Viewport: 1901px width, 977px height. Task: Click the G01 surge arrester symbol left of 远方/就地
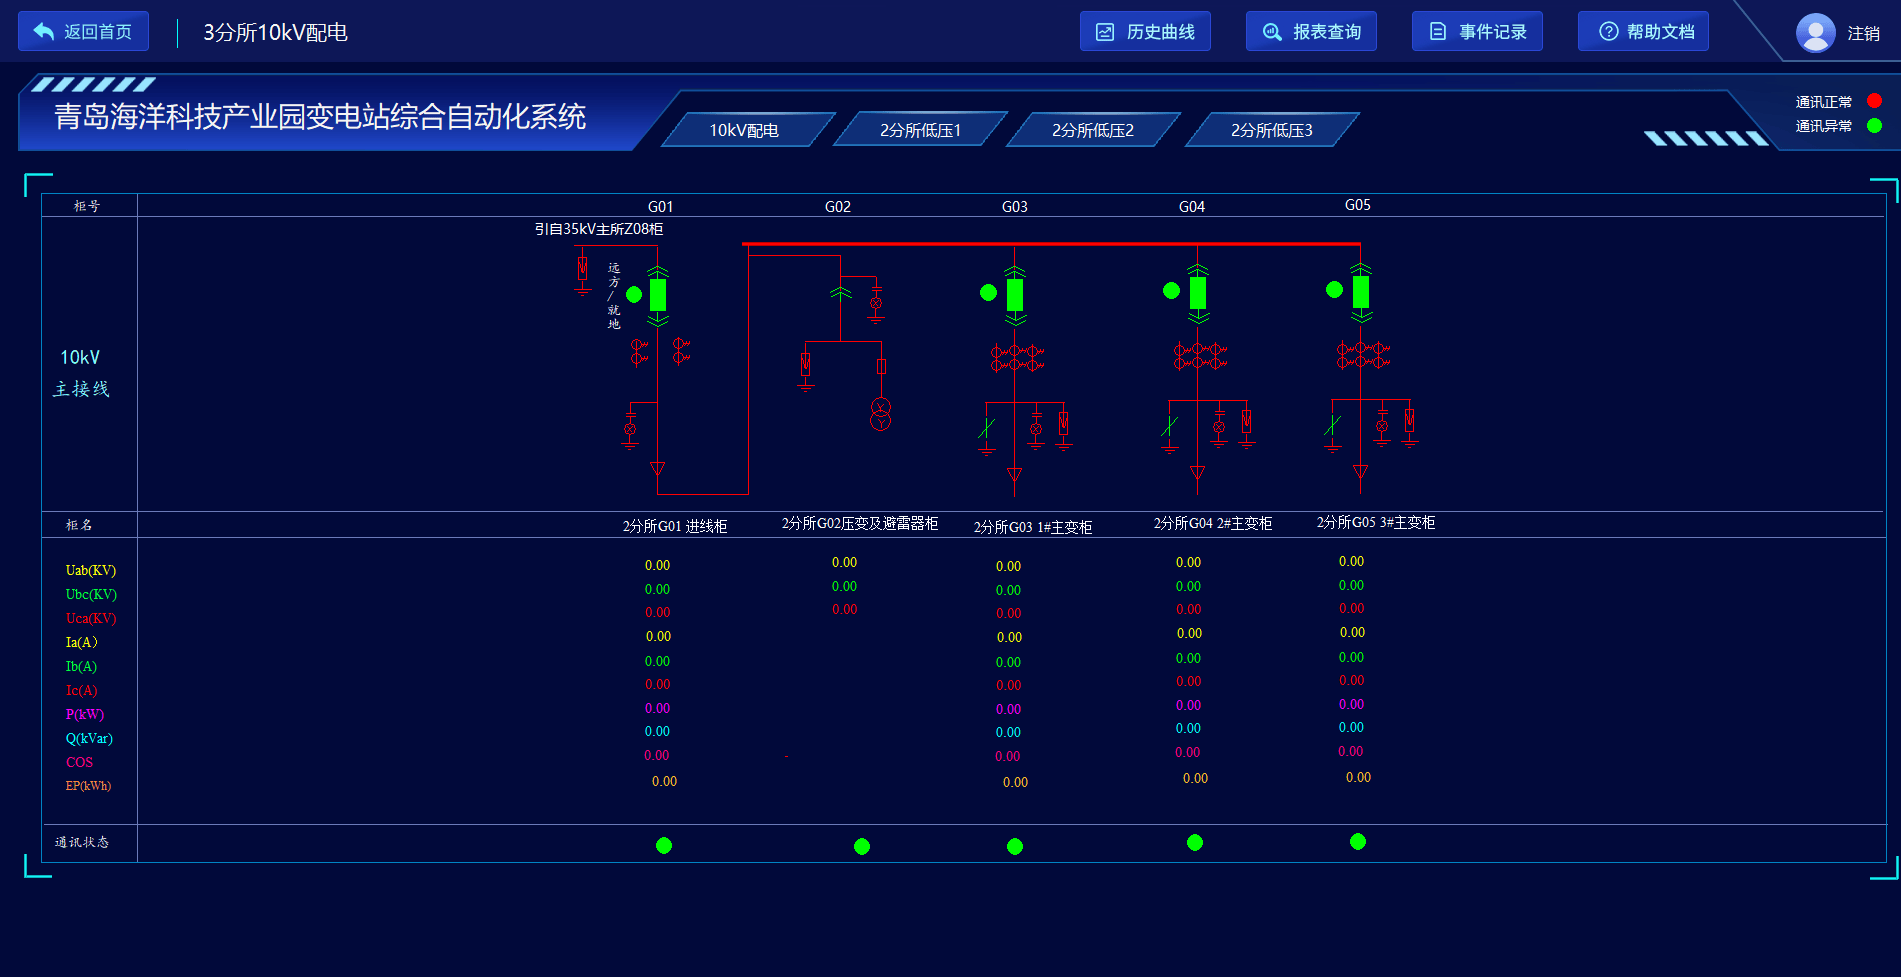tap(583, 274)
